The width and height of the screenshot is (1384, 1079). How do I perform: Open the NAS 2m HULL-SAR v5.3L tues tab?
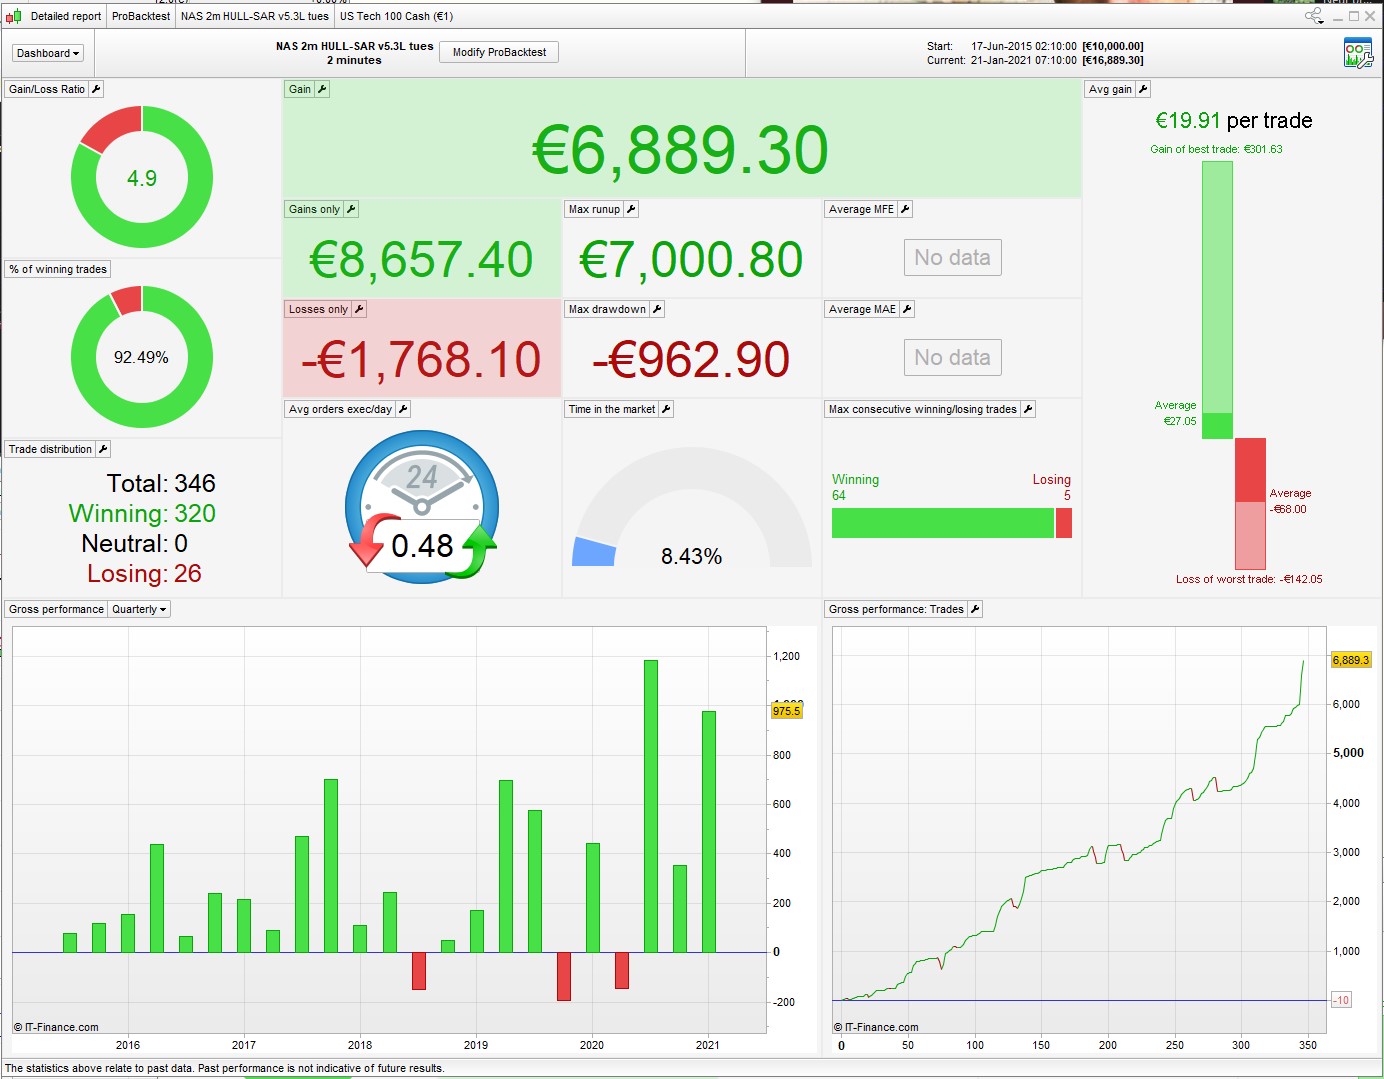[x=255, y=16]
